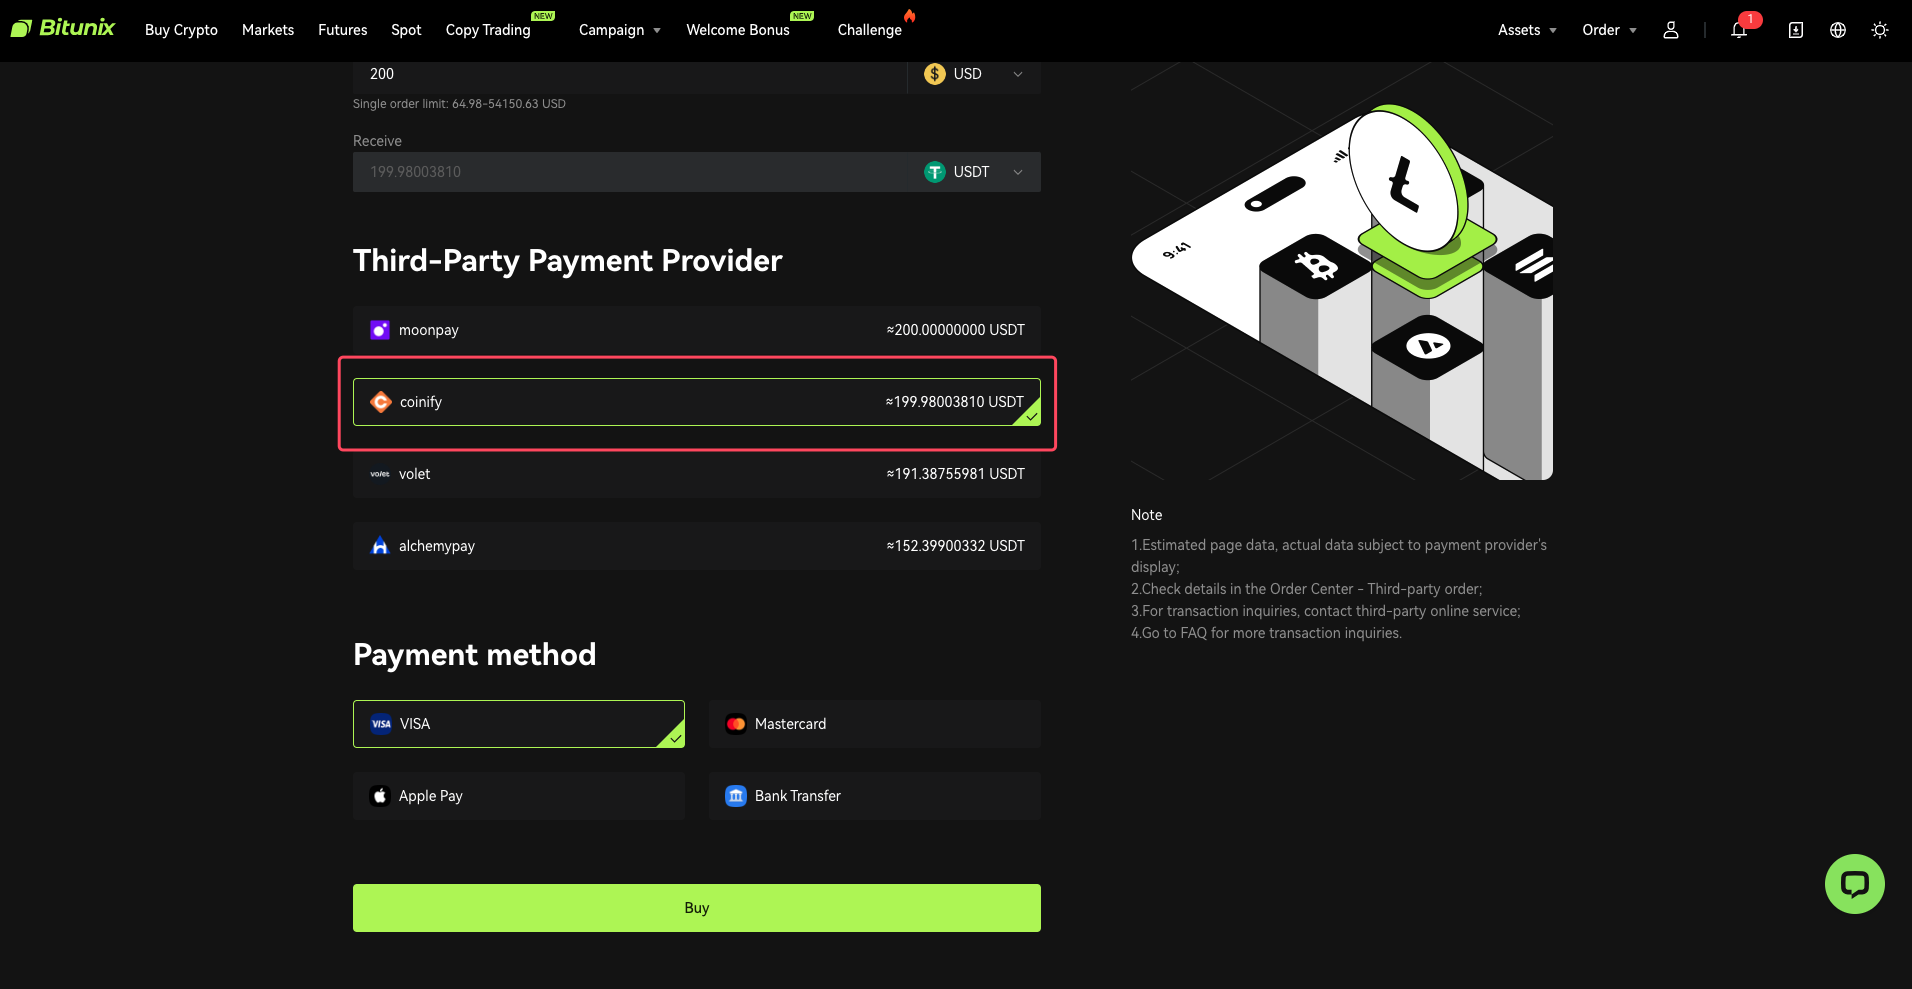Select moonpay as payment provider
This screenshot has width=1912, height=989.
(x=697, y=330)
